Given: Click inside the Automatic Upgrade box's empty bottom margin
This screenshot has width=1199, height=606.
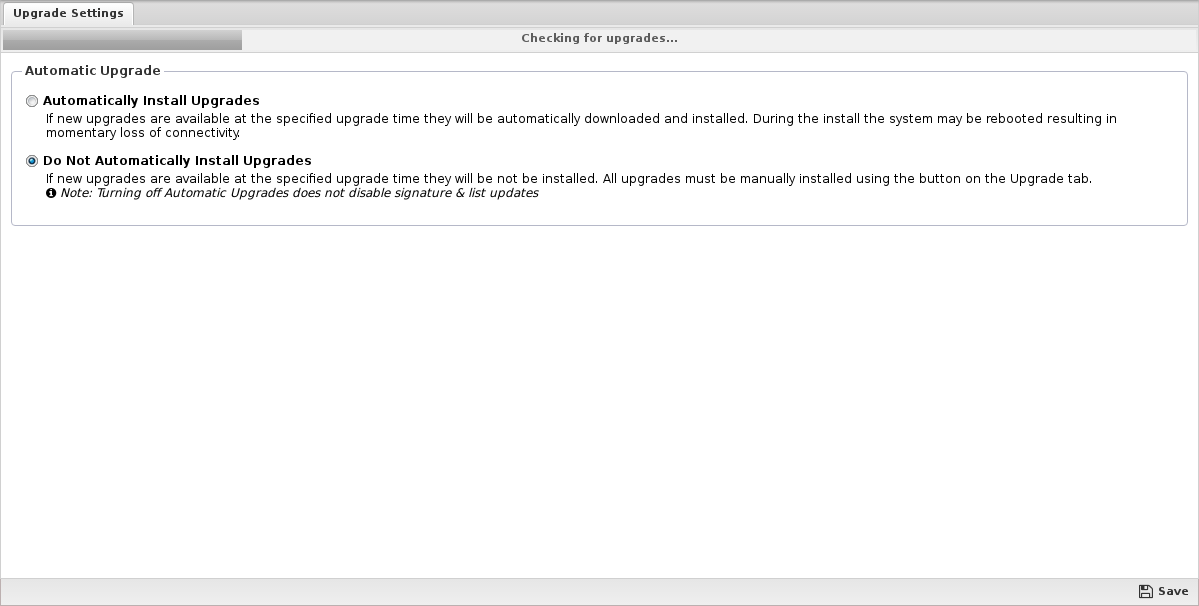Looking at the screenshot, I should pyautogui.click(x=600, y=213).
